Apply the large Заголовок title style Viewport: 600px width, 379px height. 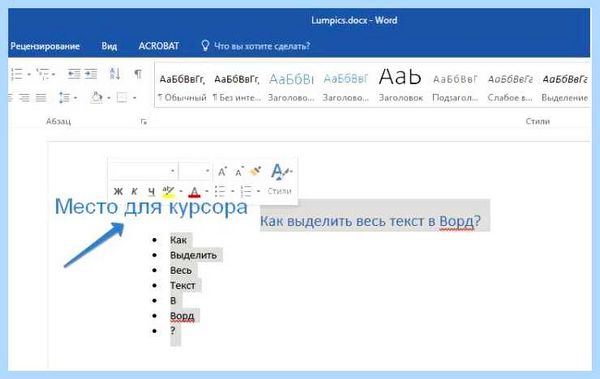(x=401, y=85)
